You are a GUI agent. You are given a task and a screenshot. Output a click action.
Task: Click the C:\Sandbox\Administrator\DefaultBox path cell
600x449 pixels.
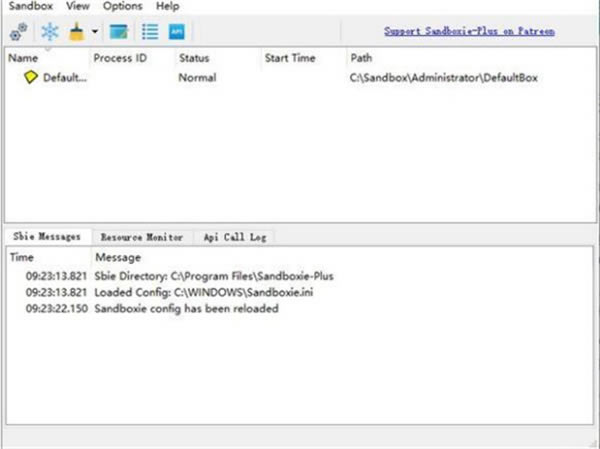coord(444,78)
